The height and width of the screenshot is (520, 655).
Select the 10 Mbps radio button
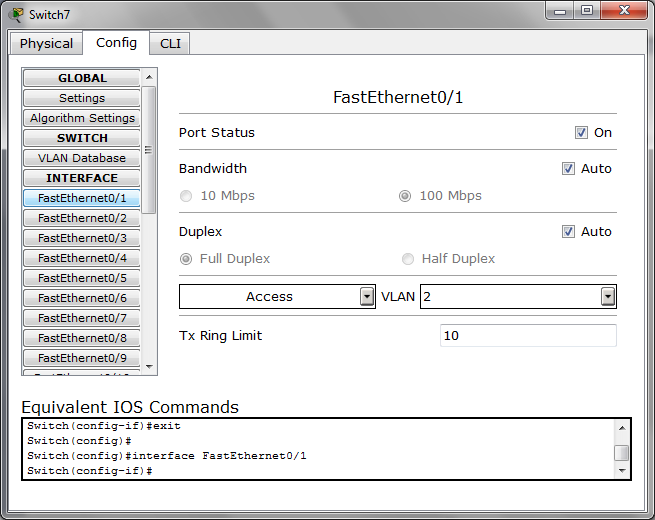pos(186,196)
